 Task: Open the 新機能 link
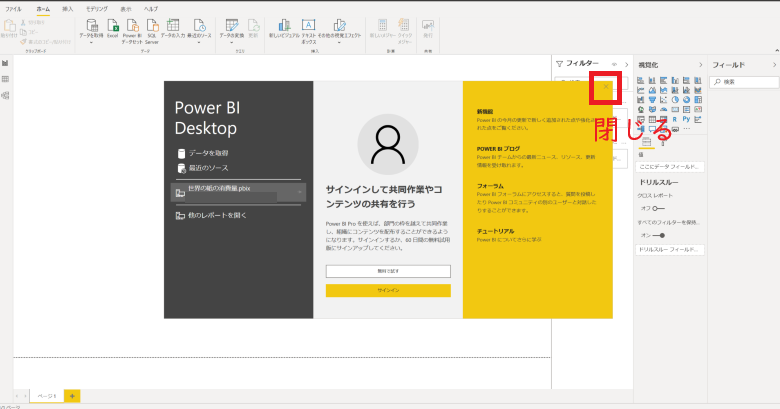click(x=485, y=112)
